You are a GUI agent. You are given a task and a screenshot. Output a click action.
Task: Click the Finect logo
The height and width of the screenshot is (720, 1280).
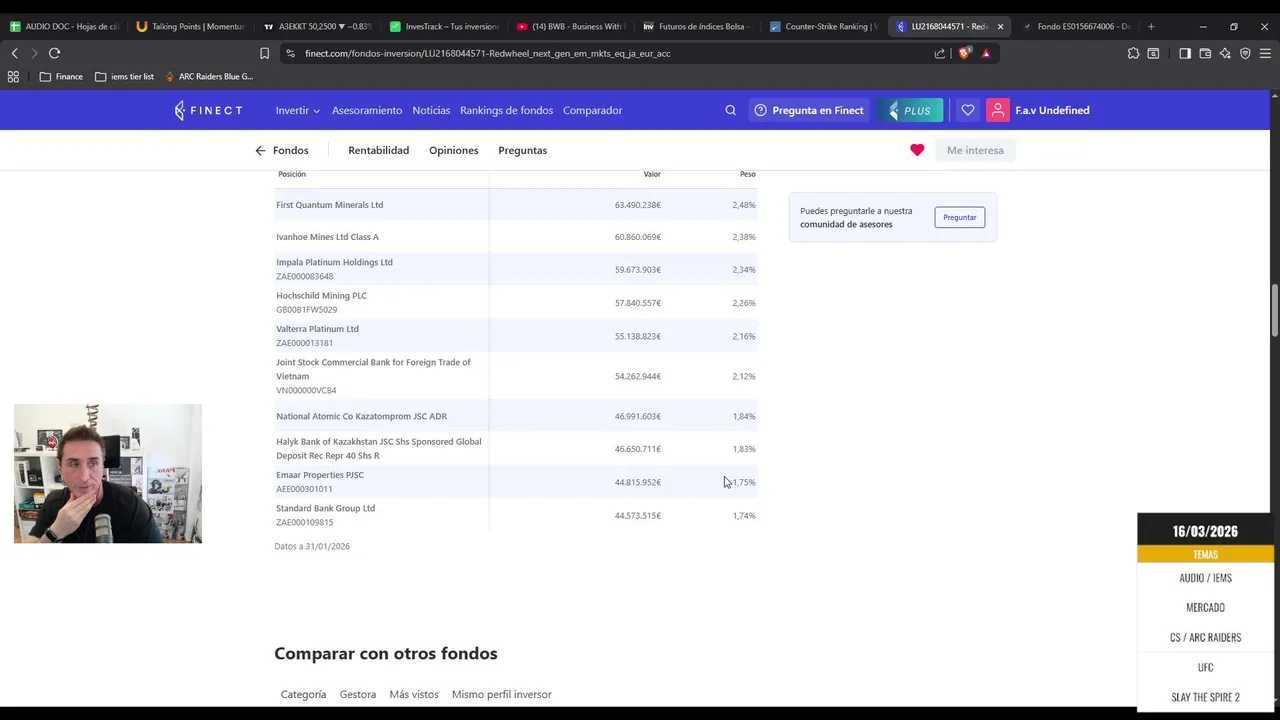(208, 110)
